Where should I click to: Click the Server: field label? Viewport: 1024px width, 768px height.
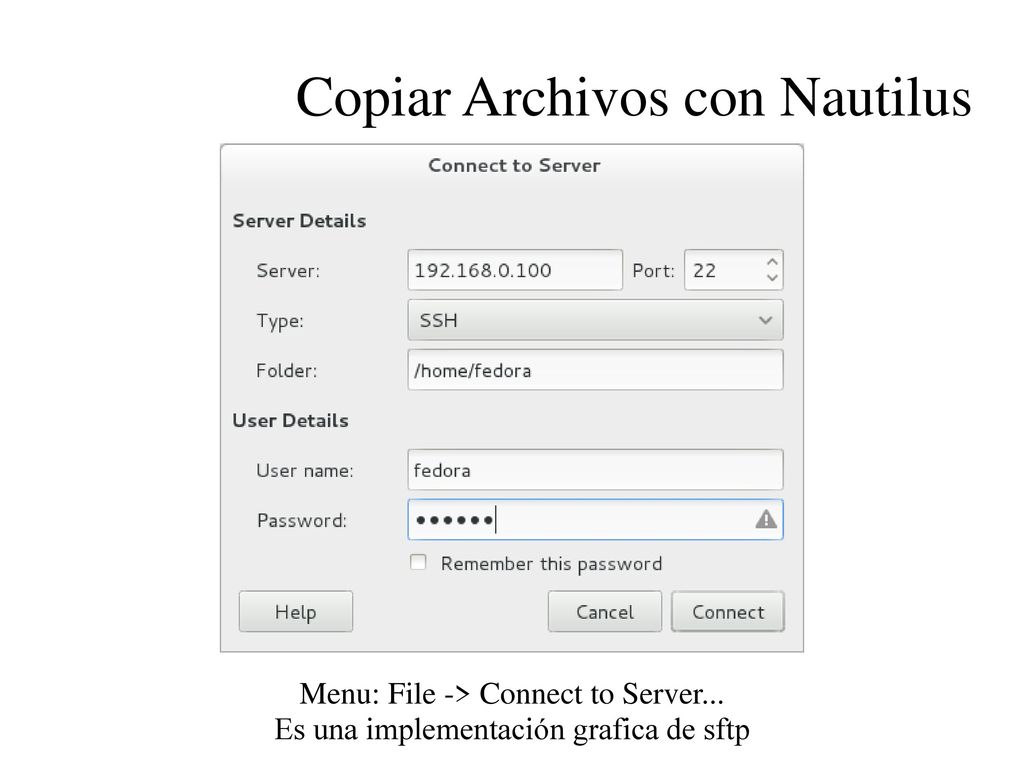[x=288, y=270]
